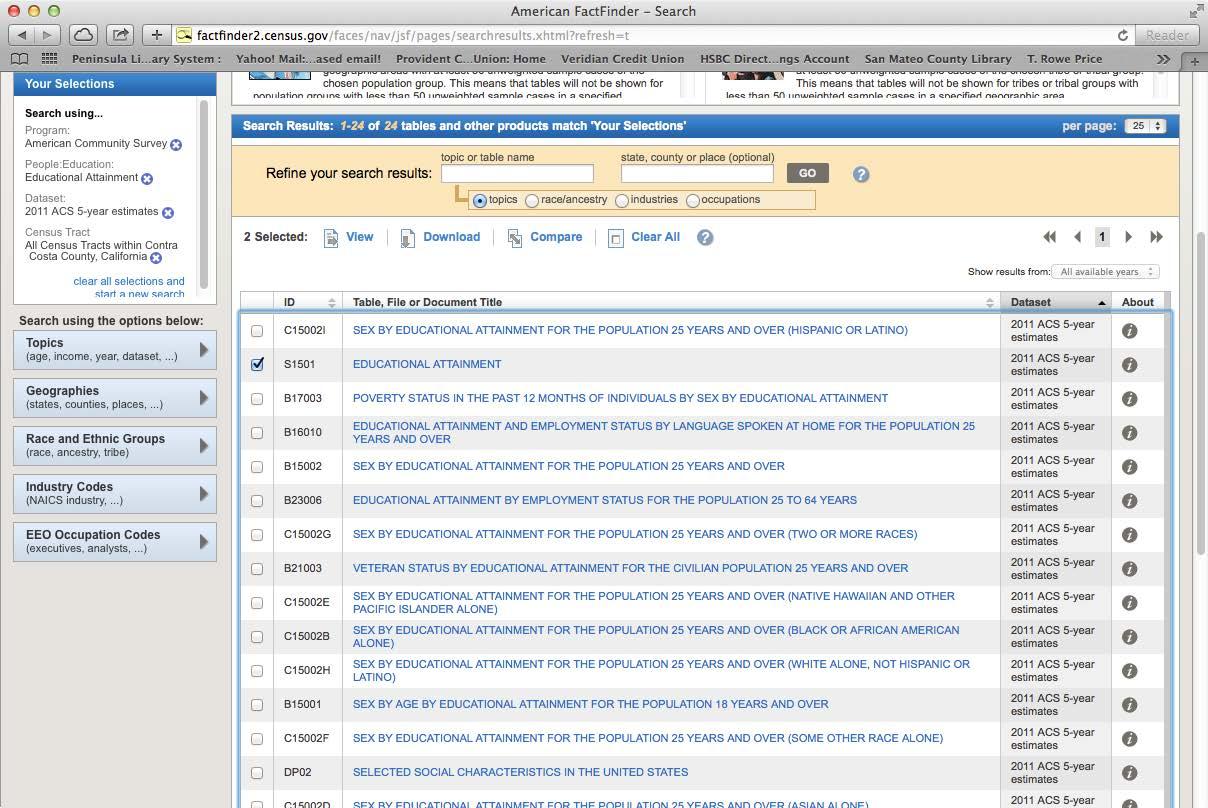
Task: Uncheck the S1501 Educational Attainment checkbox
Action: tap(257, 365)
